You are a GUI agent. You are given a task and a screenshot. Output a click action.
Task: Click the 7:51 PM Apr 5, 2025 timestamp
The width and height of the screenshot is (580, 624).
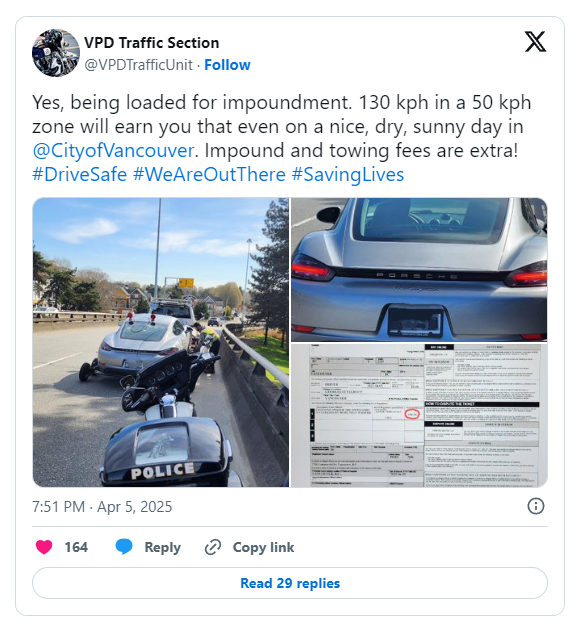coord(102,507)
